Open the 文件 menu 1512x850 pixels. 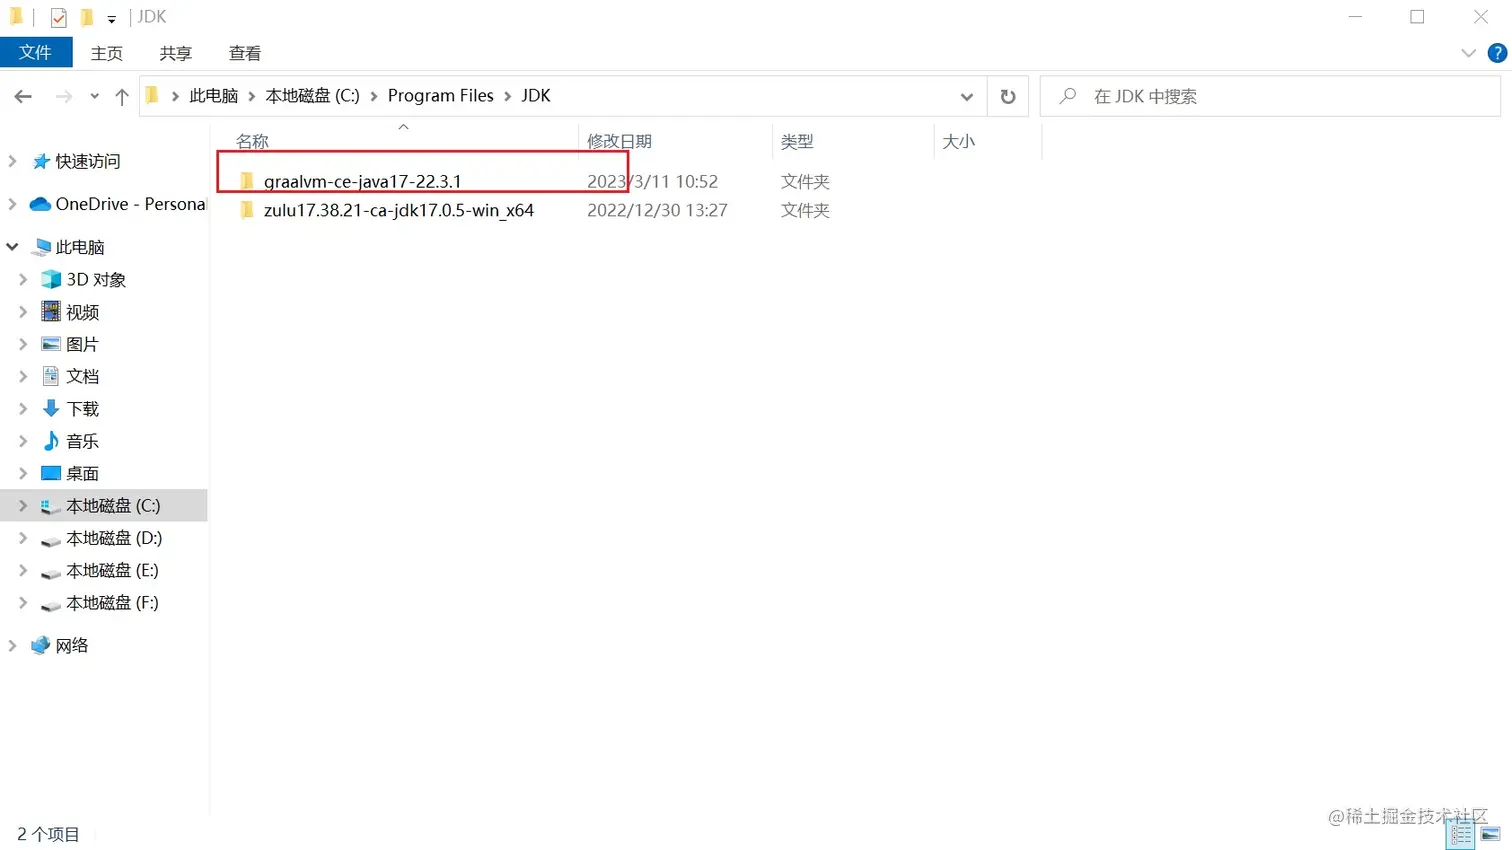(x=36, y=52)
